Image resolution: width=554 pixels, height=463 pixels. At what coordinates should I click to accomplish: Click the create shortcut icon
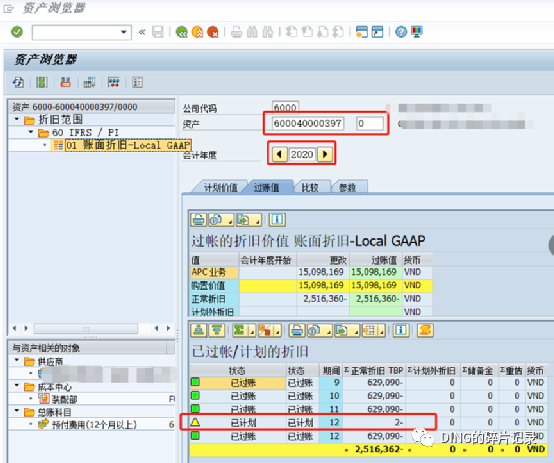(377, 32)
